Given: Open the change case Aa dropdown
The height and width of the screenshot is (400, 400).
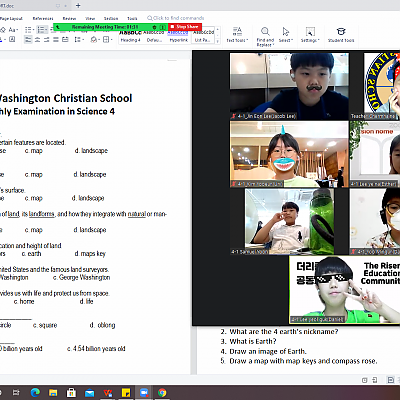Looking at the screenshot, I should point(13,30).
